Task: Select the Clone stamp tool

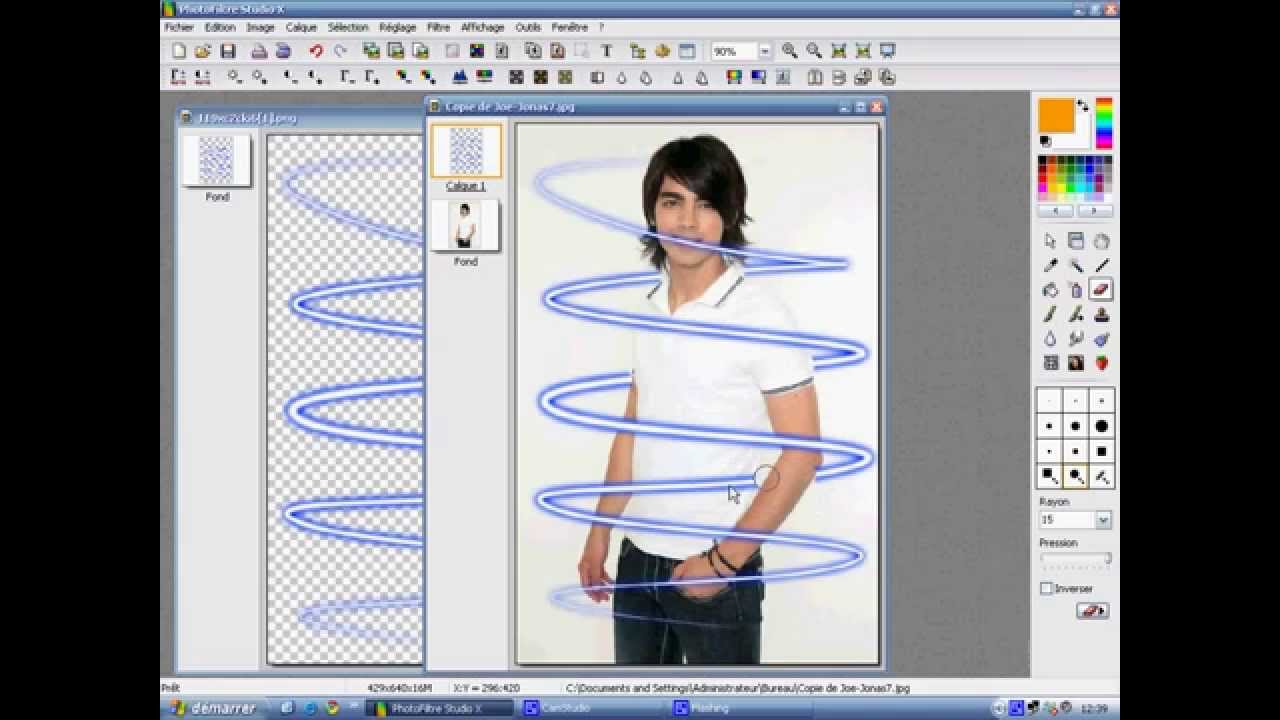Action: click(1101, 315)
